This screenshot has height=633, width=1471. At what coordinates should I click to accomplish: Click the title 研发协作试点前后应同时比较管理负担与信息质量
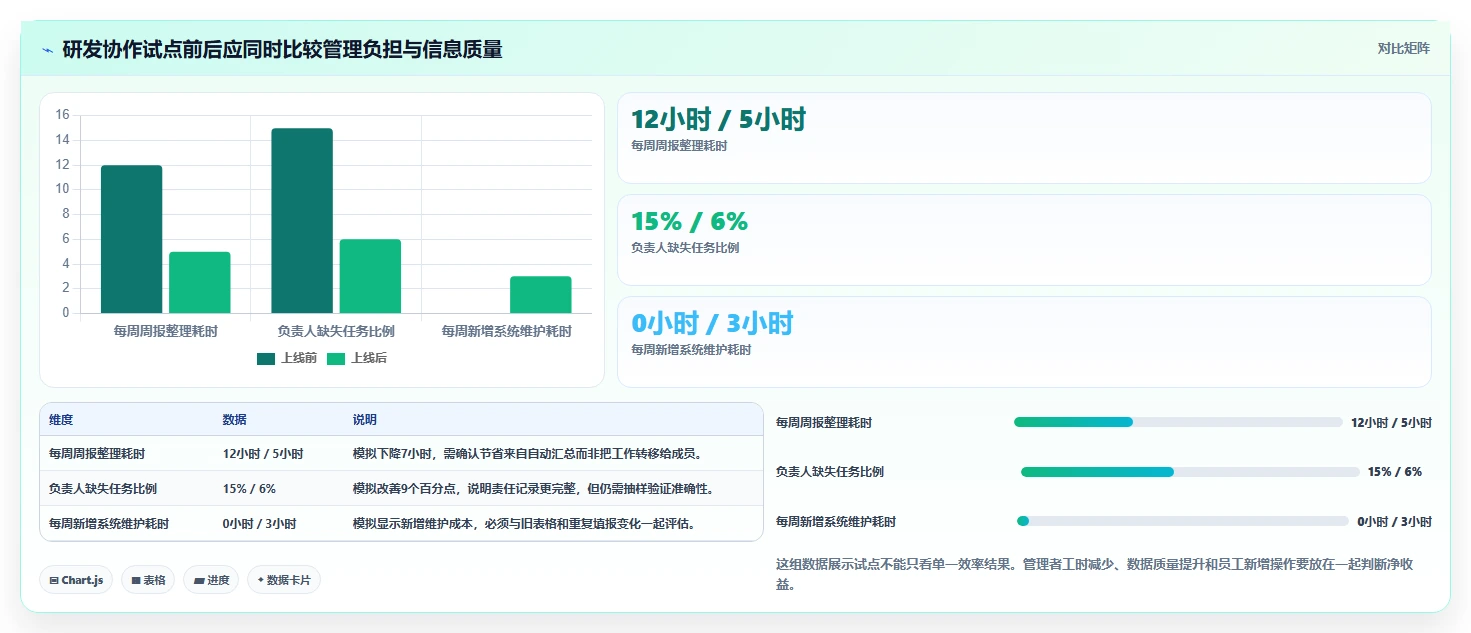point(282,49)
